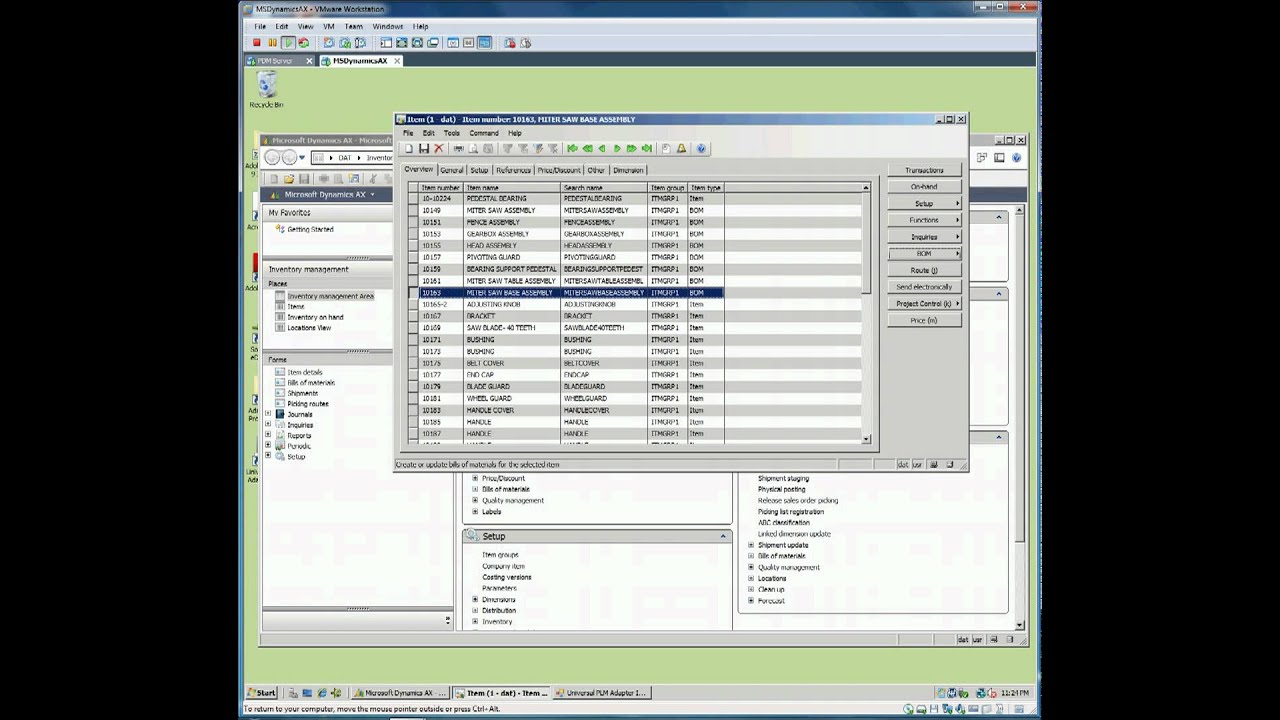The image size is (1280, 720).
Task: Open the Recycle Bin desktop icon
Action: (266, 90)
